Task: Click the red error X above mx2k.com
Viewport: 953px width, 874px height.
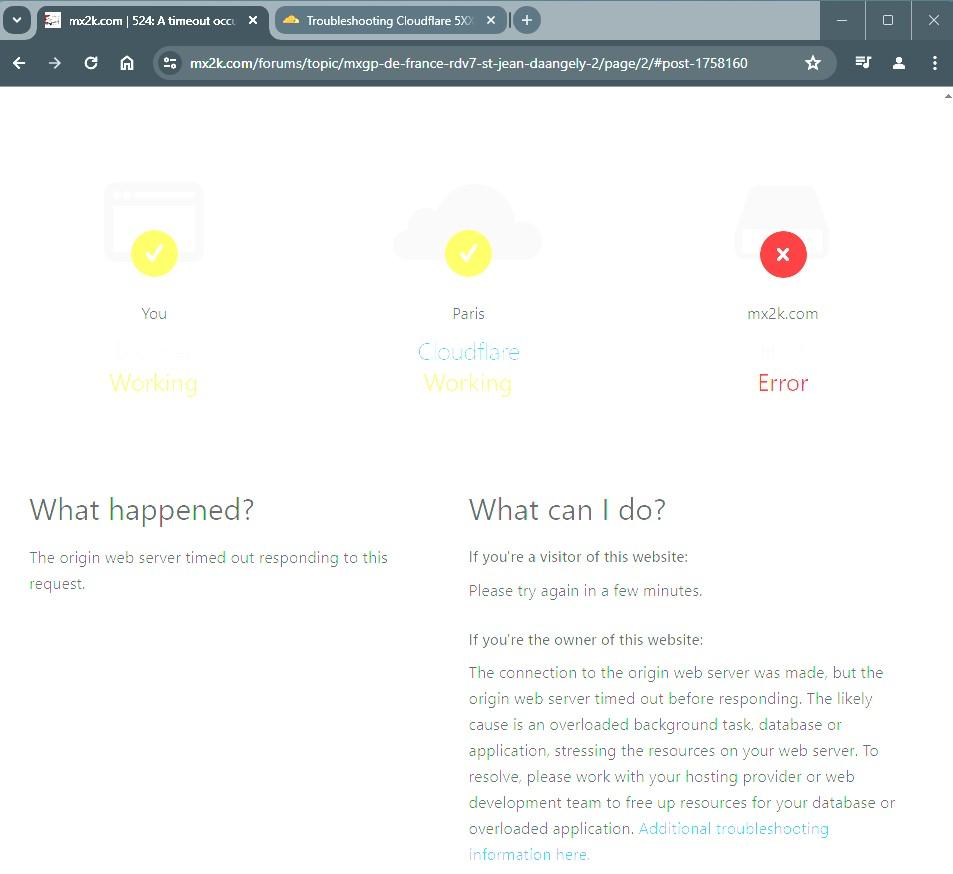Action: pyautogui.click(x=783, y=254)
